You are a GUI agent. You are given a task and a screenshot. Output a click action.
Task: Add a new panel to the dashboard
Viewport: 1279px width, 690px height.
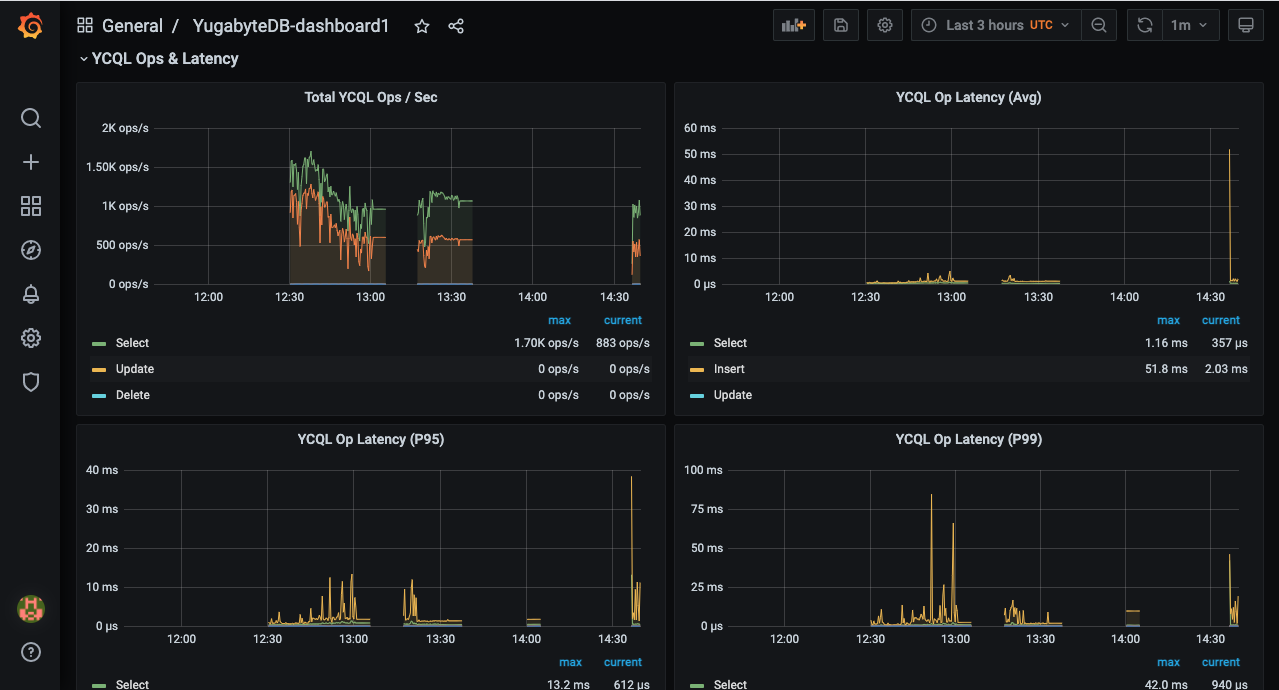click(793, 24)
